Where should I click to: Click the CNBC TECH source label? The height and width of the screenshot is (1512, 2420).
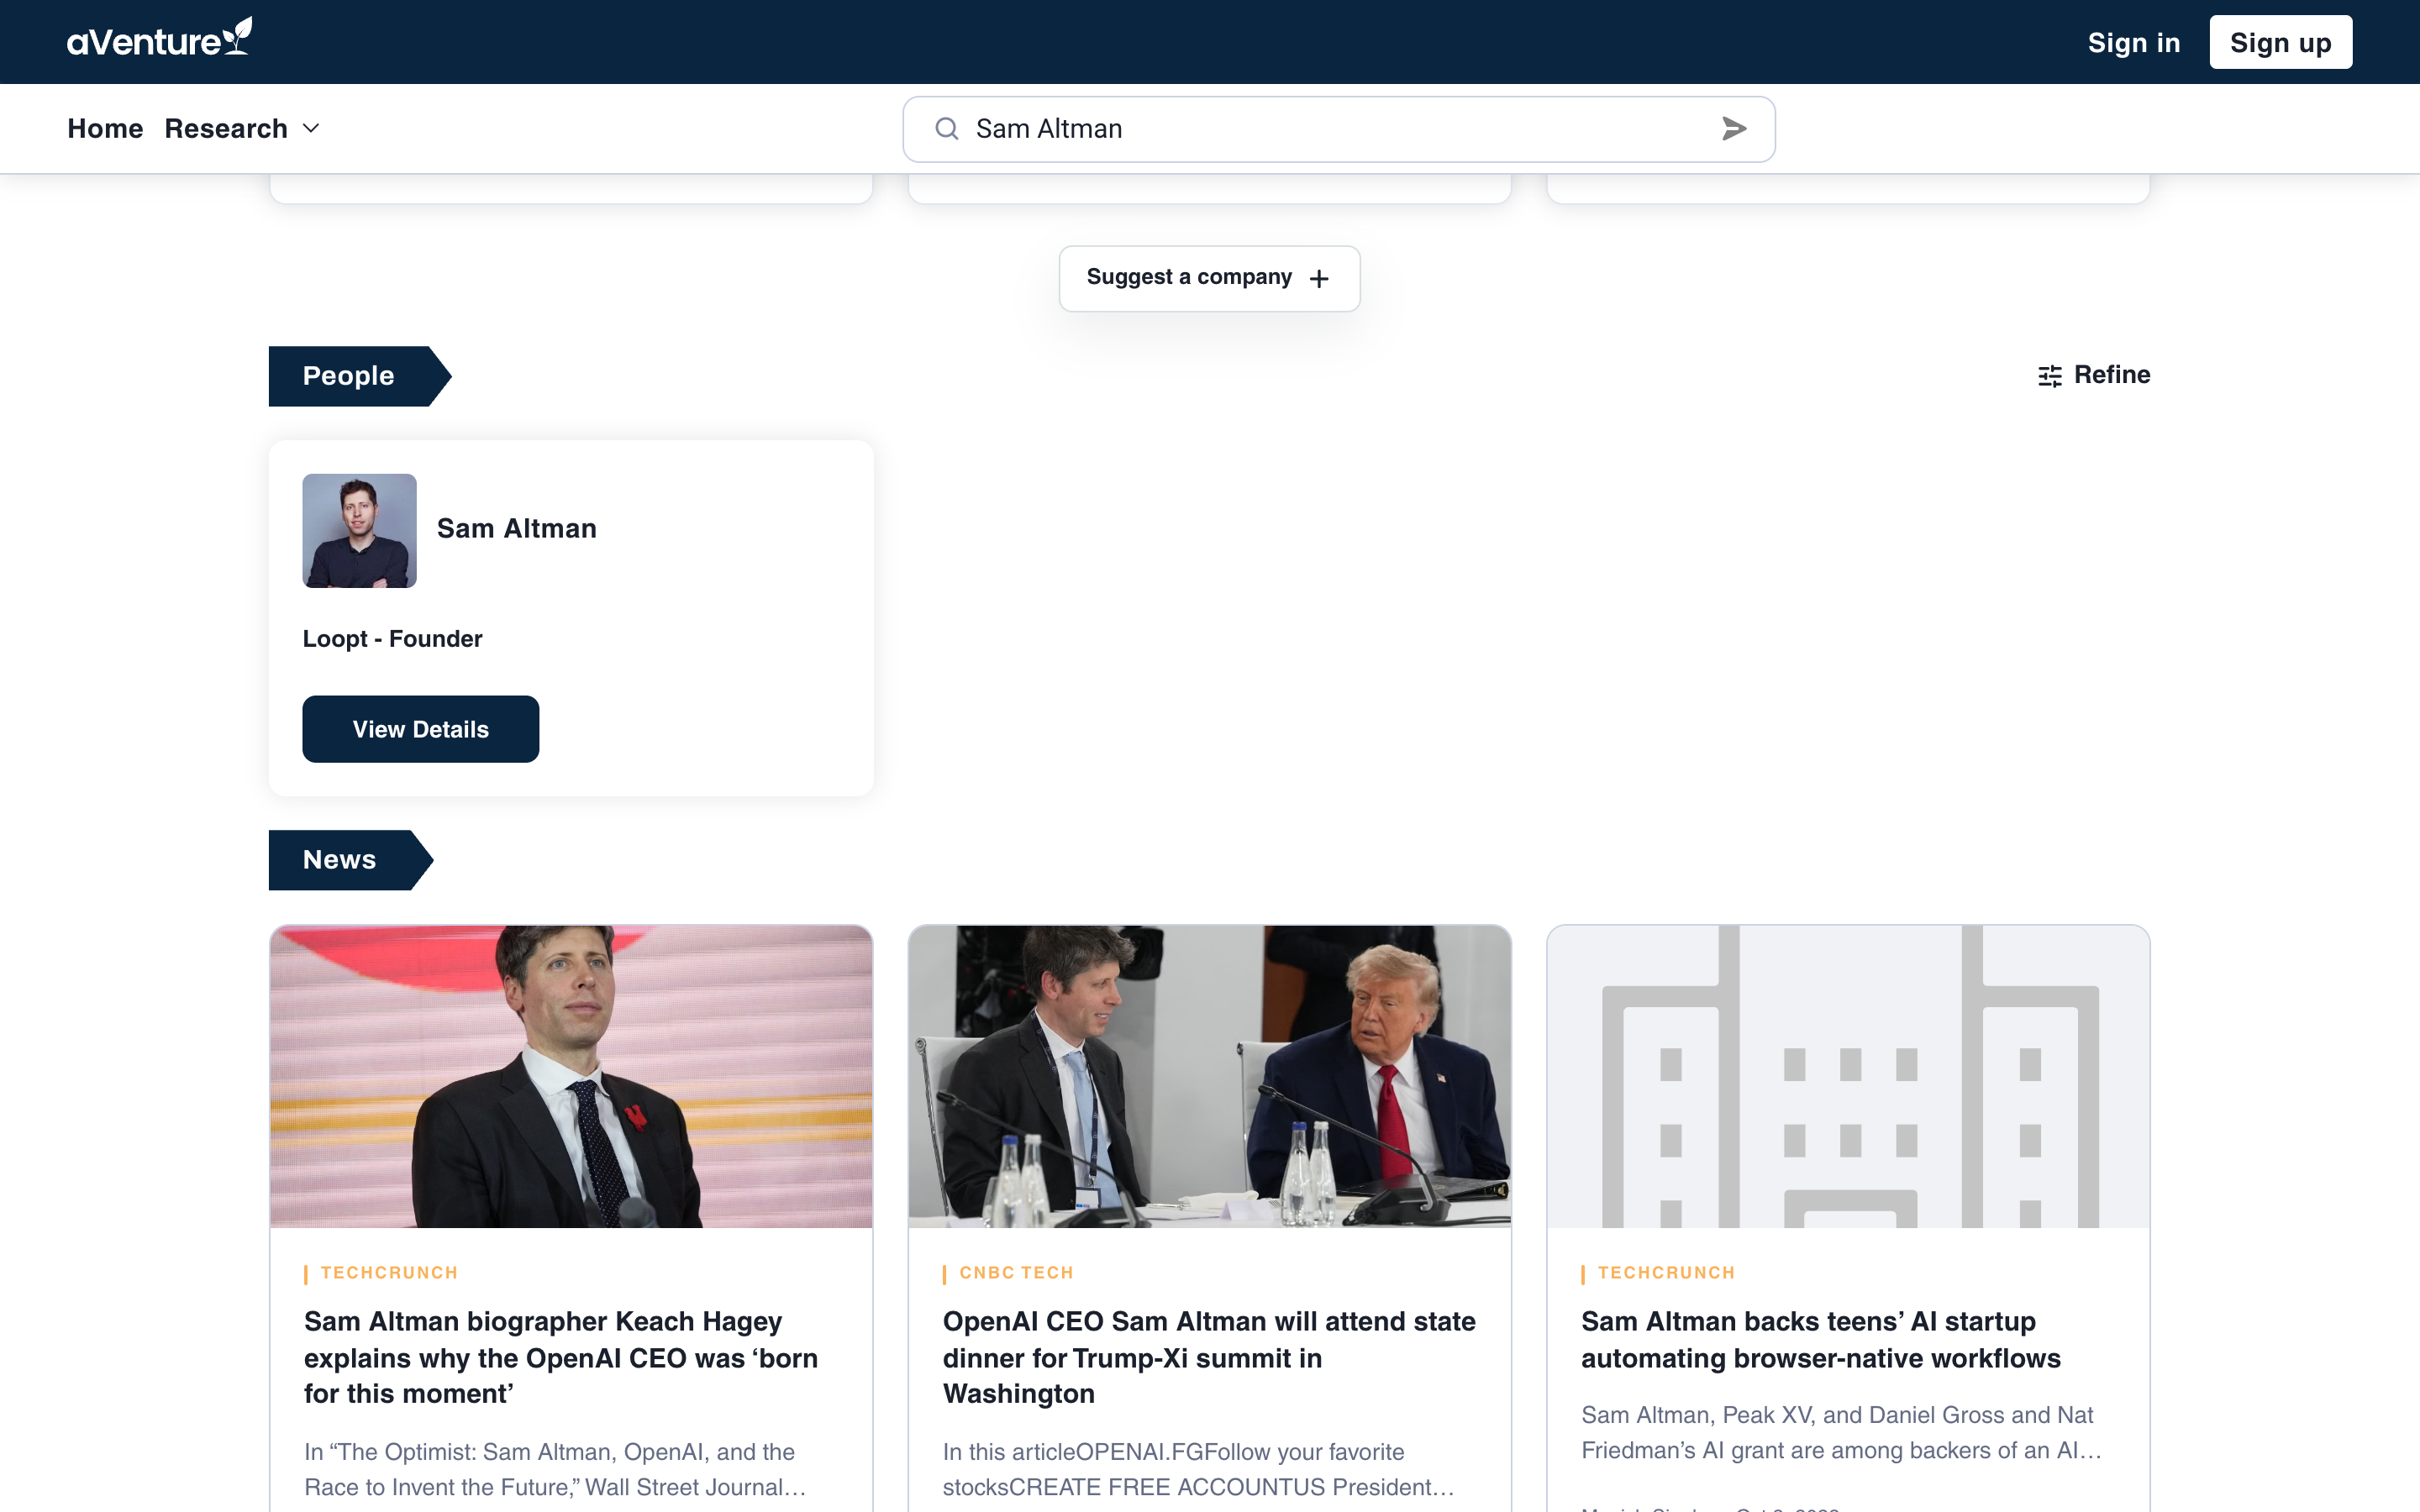[x=1016, y=1273]
